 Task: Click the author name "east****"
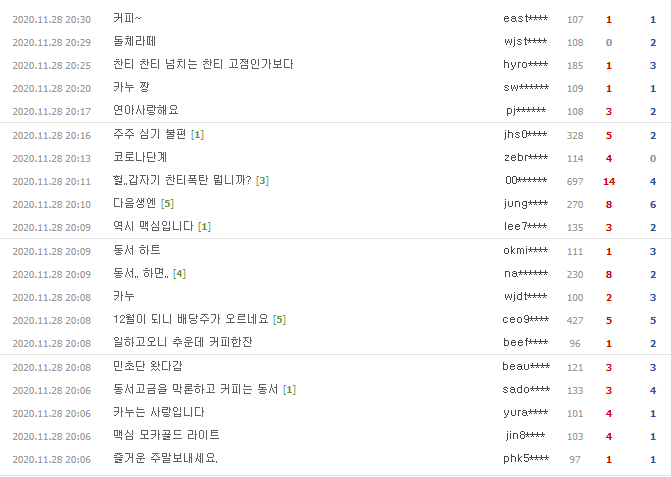click(525, 19)
